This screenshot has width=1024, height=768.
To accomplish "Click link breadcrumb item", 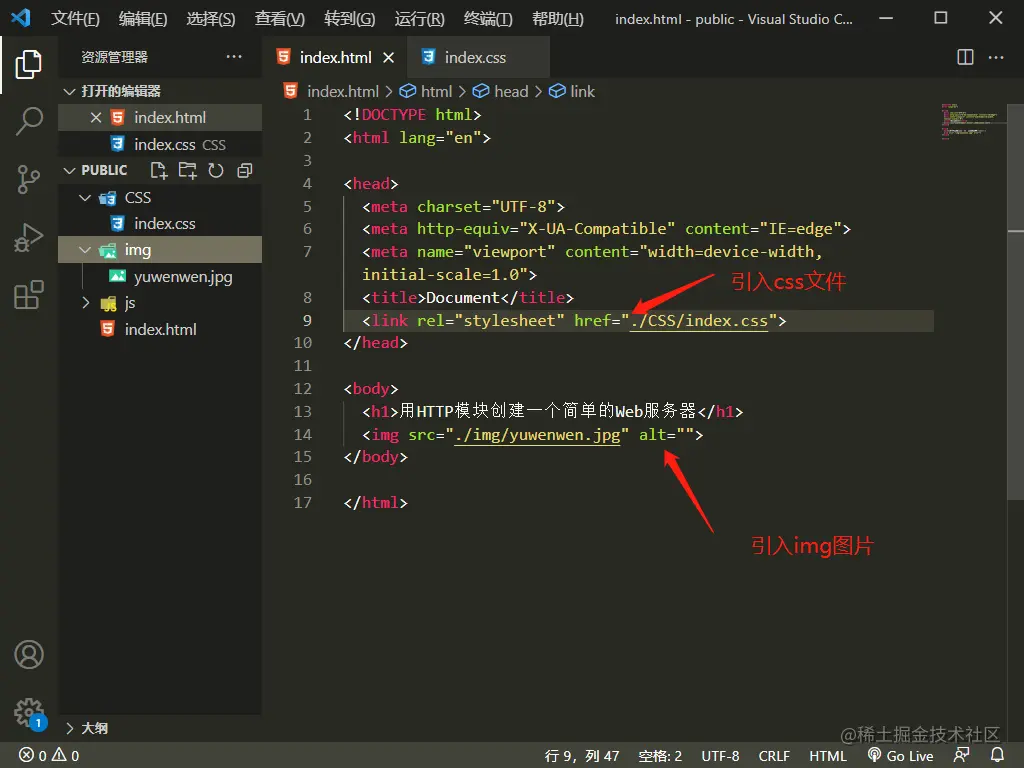I will 572,91.
